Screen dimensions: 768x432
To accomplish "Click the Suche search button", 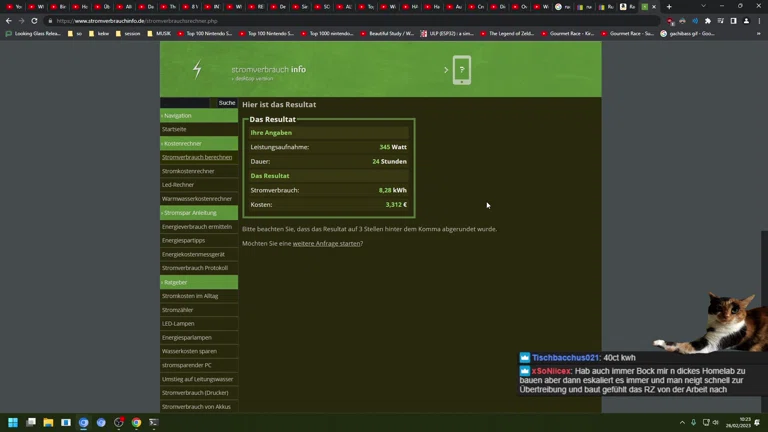I will [227, 103].
